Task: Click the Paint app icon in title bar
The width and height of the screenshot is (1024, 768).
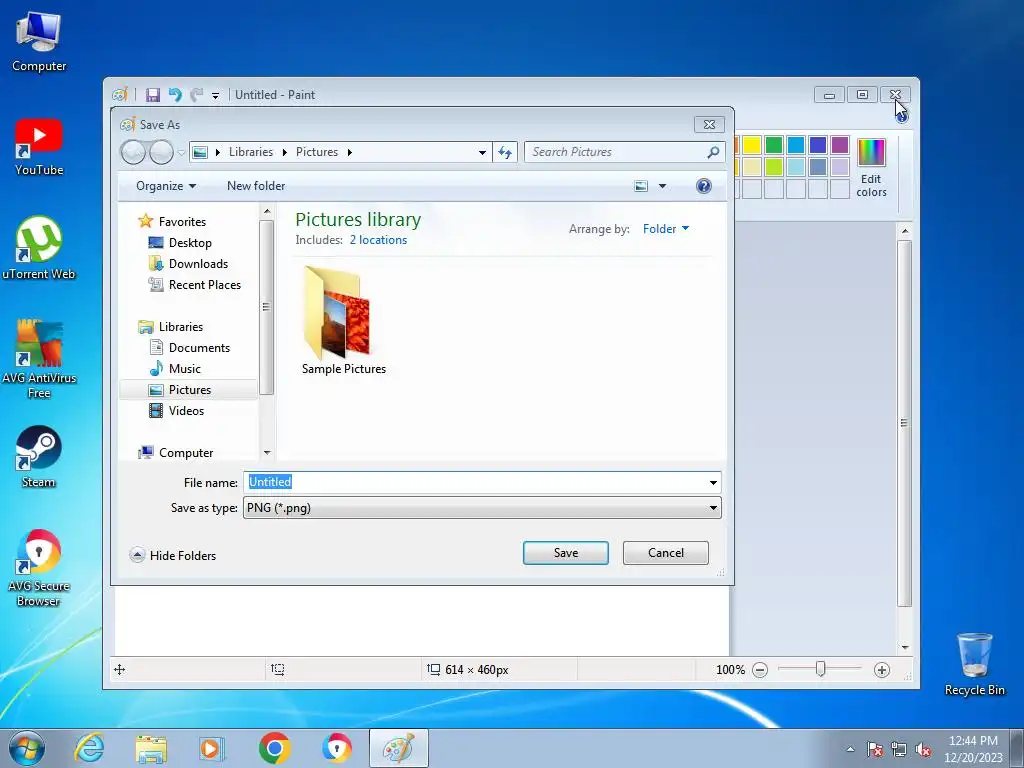Action: pos(120,95)
